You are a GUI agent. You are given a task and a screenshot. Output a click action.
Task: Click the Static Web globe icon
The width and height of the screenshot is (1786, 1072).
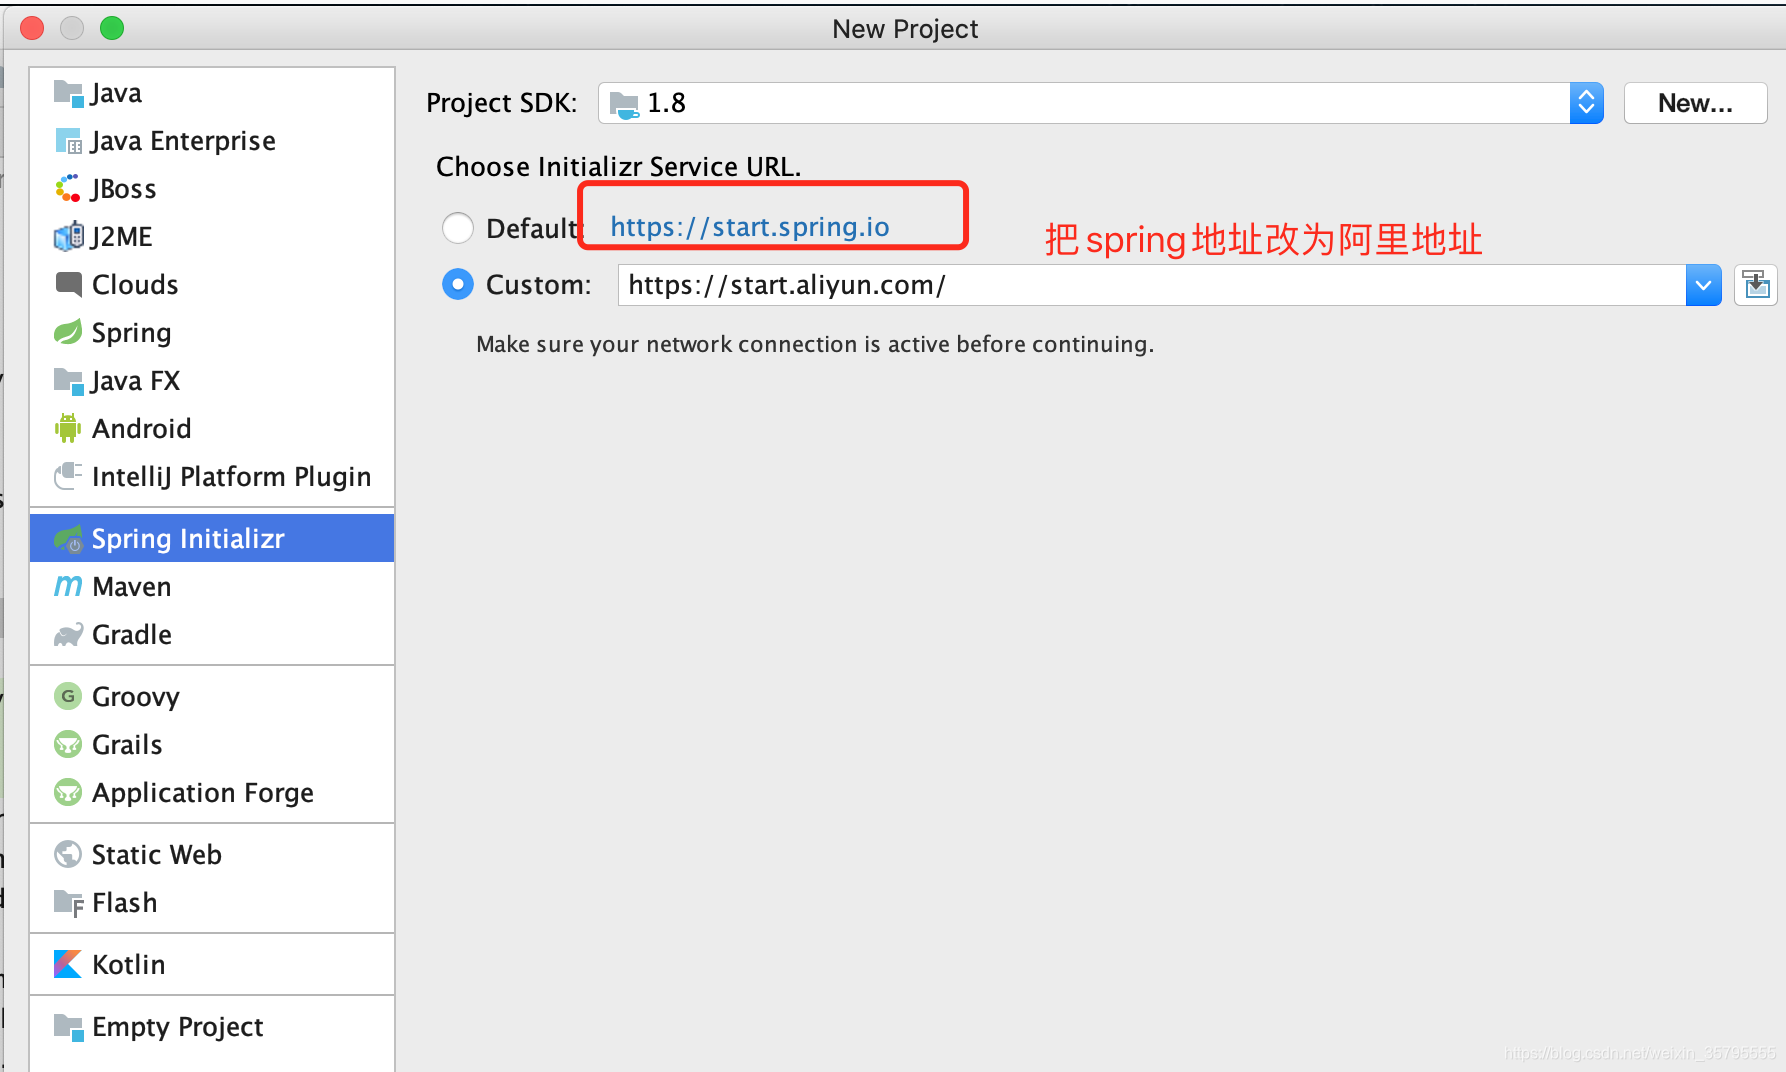tap(68, 855)
